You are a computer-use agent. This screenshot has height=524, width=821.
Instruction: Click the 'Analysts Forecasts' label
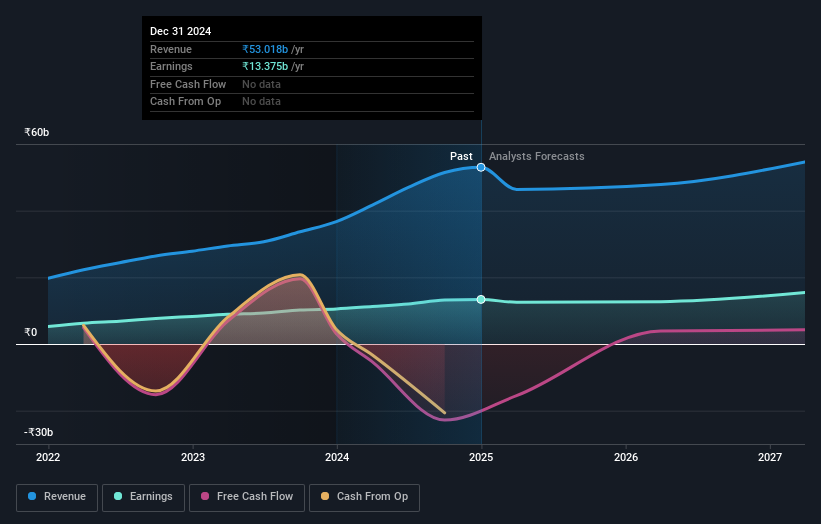pos(537,157)
